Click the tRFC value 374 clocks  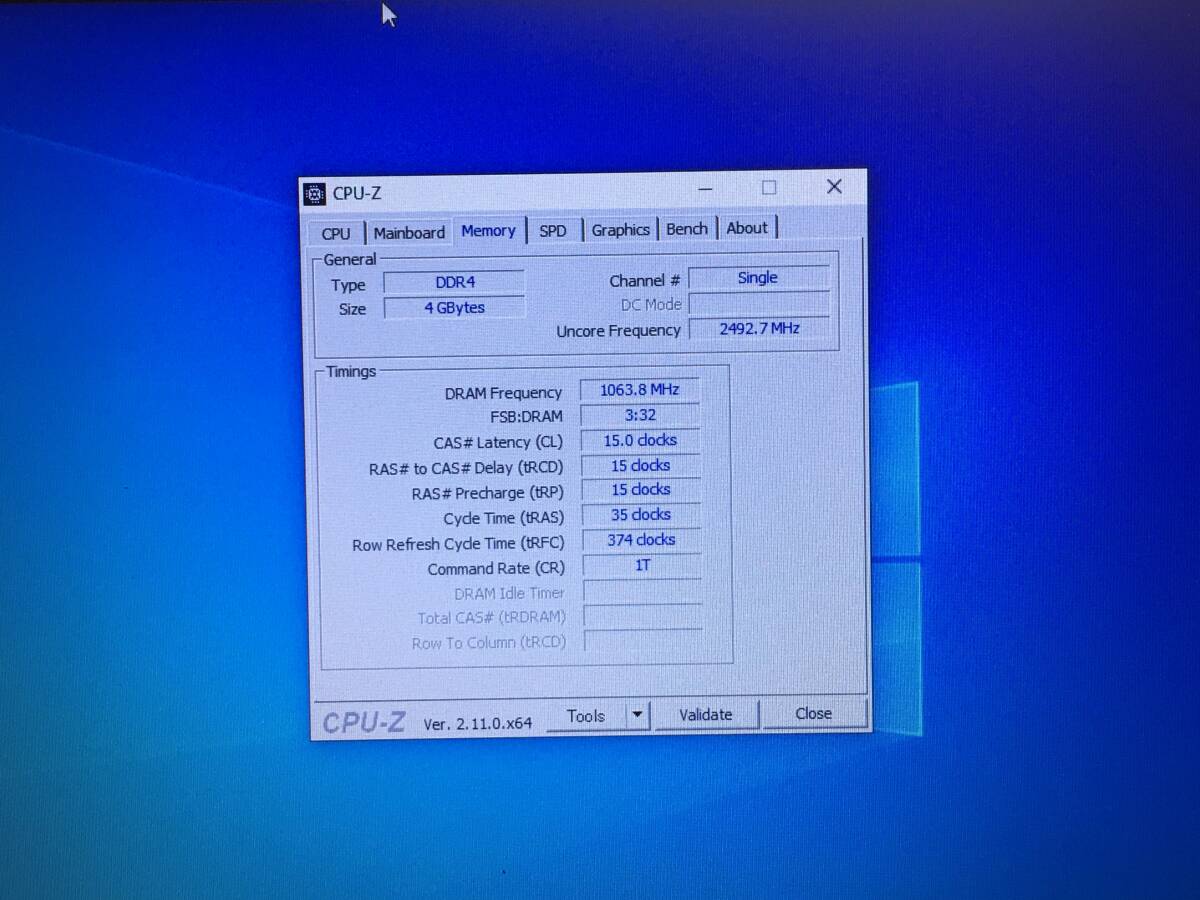[x=641, y=540]
